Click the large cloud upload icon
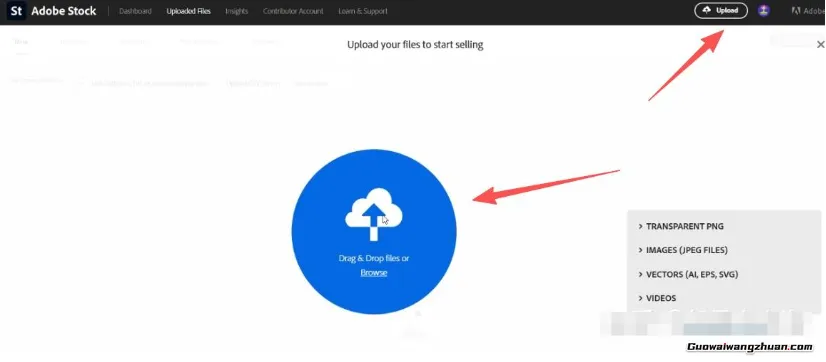Image resolution: width=826 pixels, height=362 pixels. coord(374,215)
